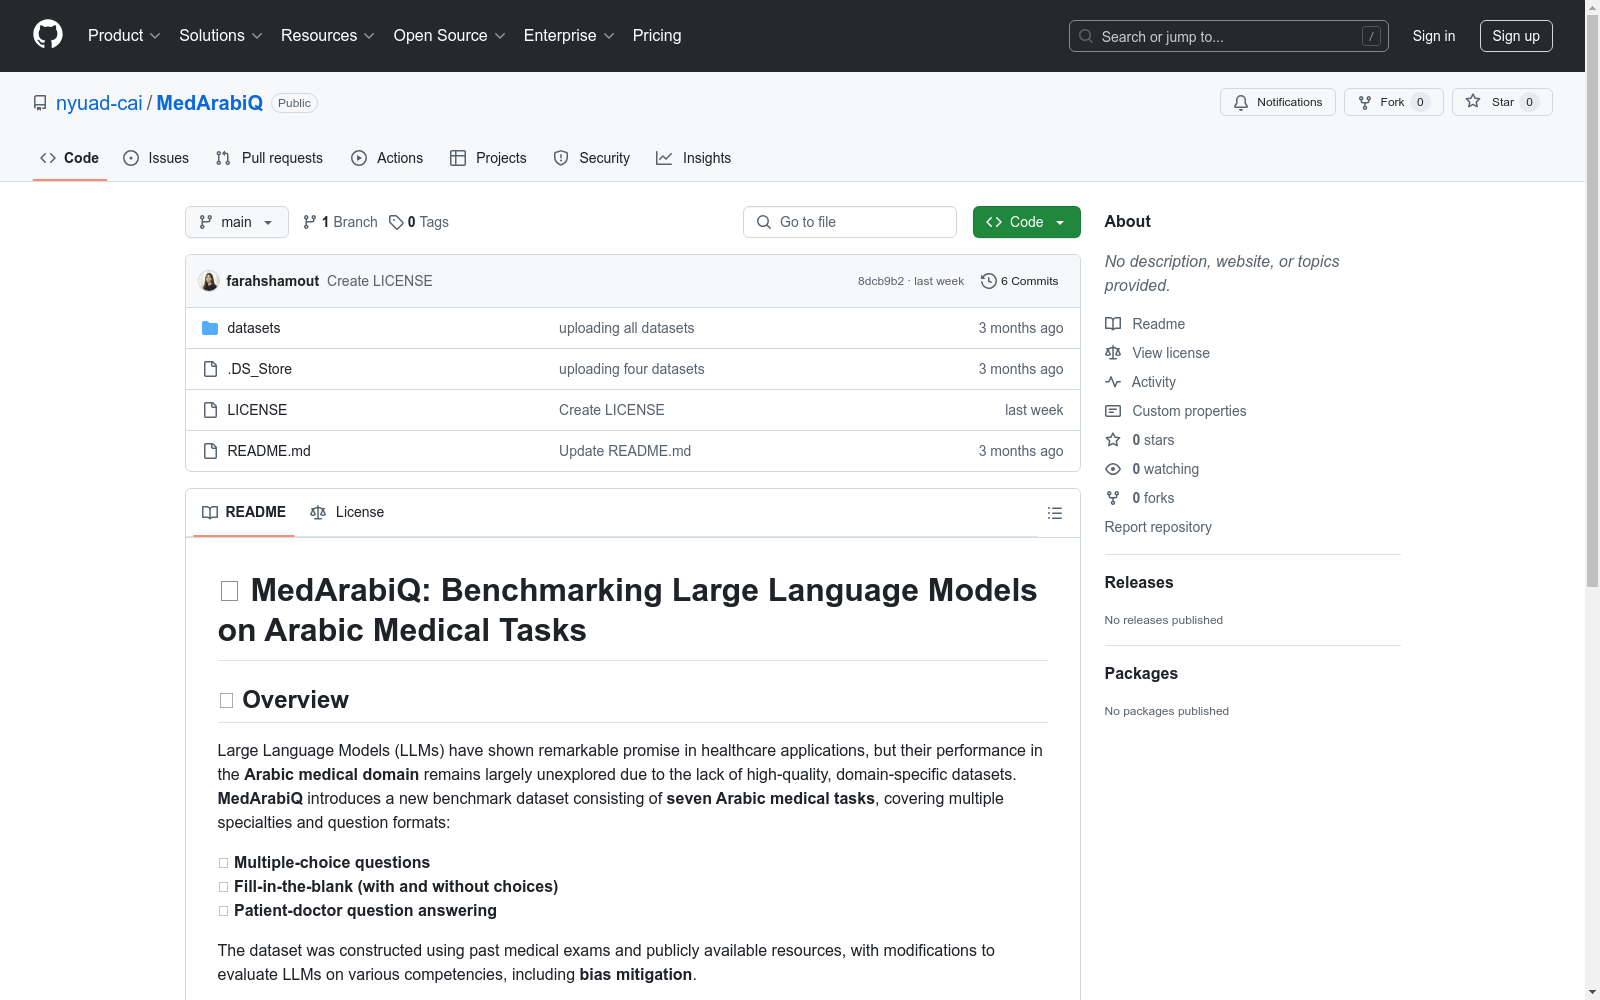Click the Sign up button
The height and width of the screenshot is (1000, 1600).
1516,36
